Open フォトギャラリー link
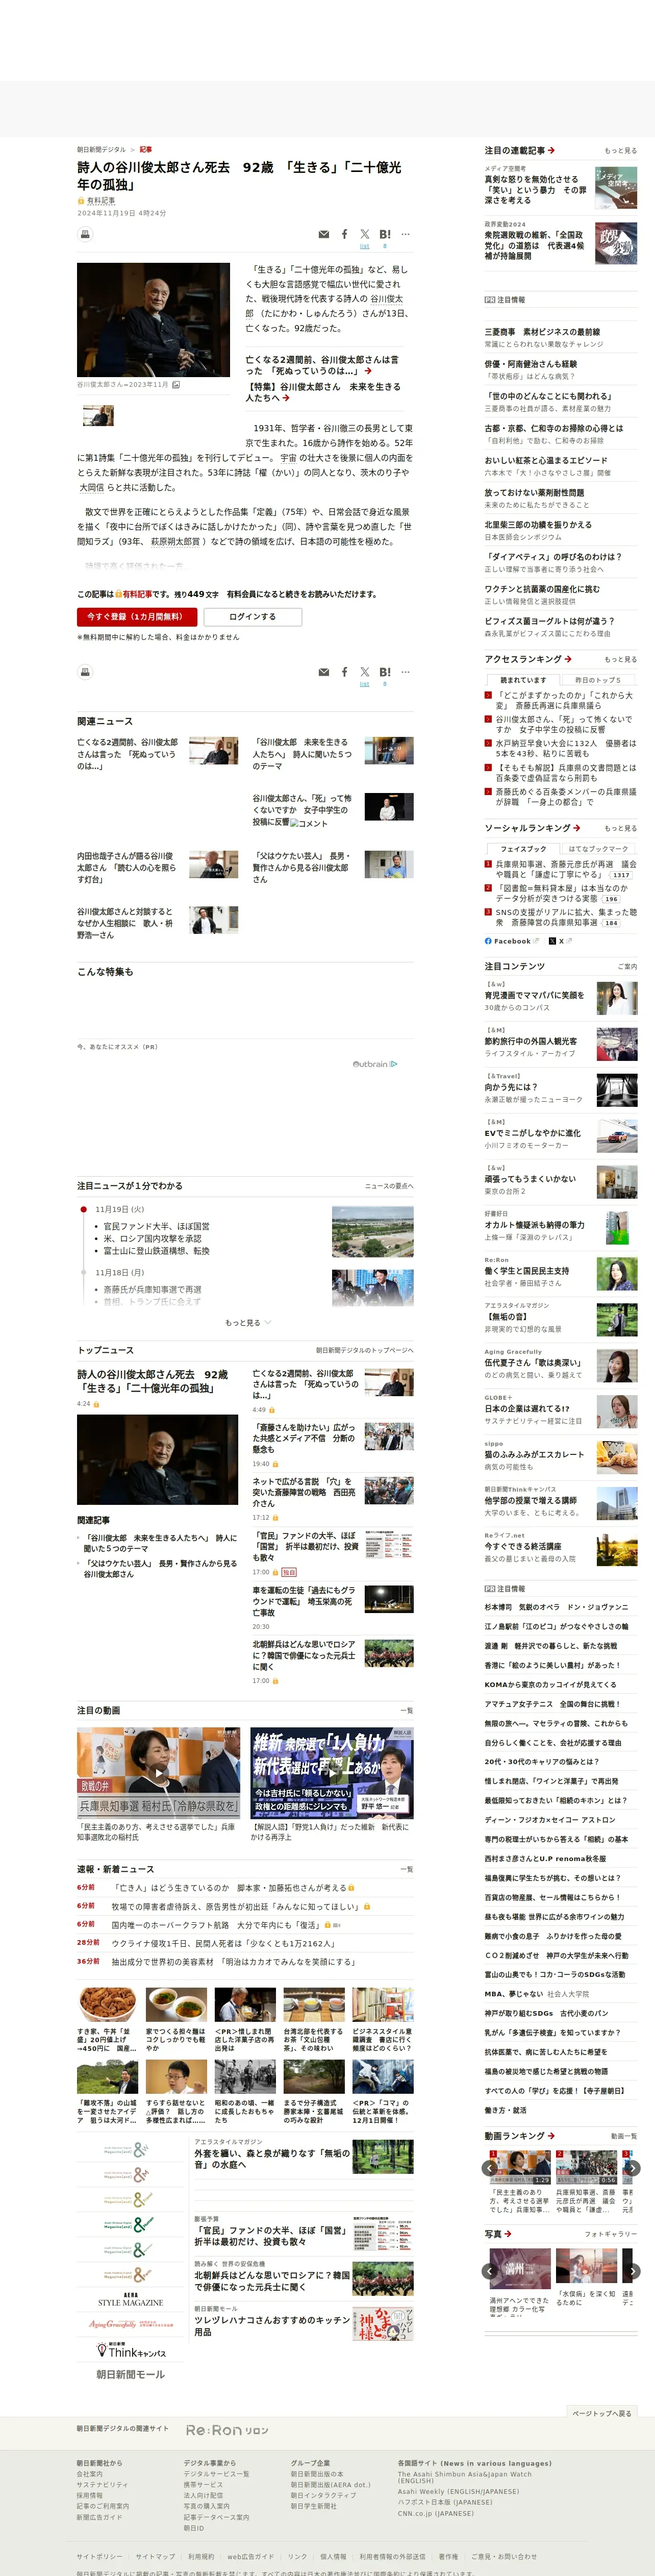 610,2235
